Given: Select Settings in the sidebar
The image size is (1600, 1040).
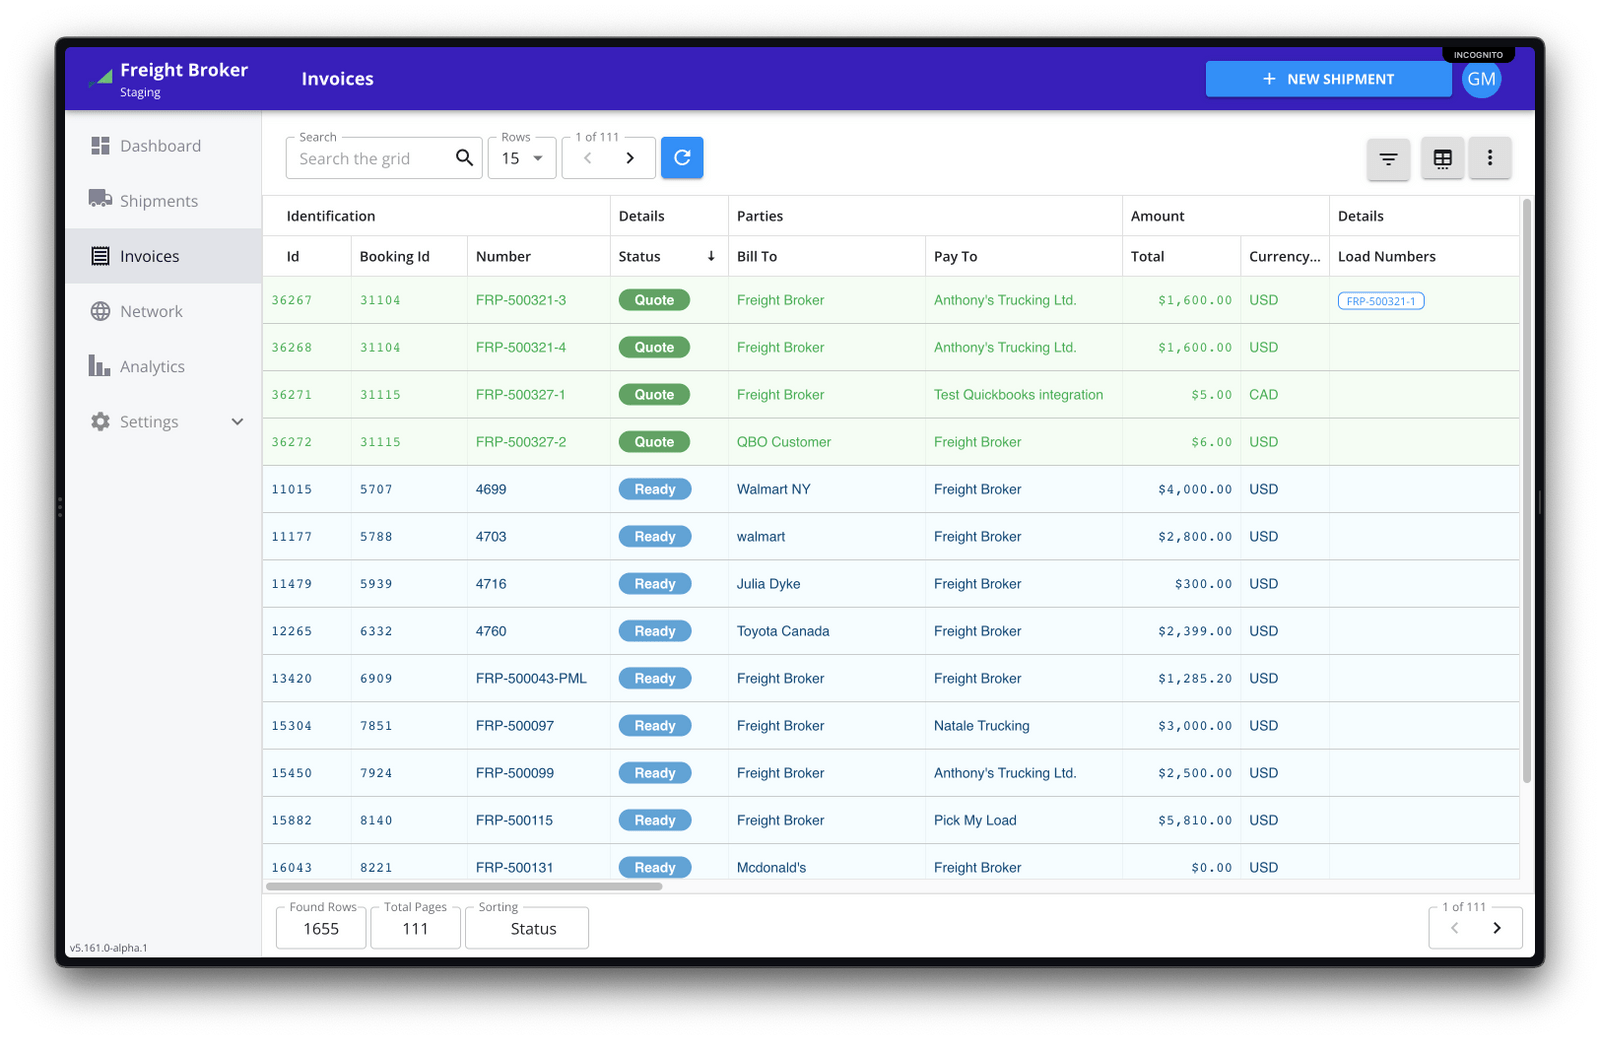Looking at the screenshot, I should pos(148,421).
